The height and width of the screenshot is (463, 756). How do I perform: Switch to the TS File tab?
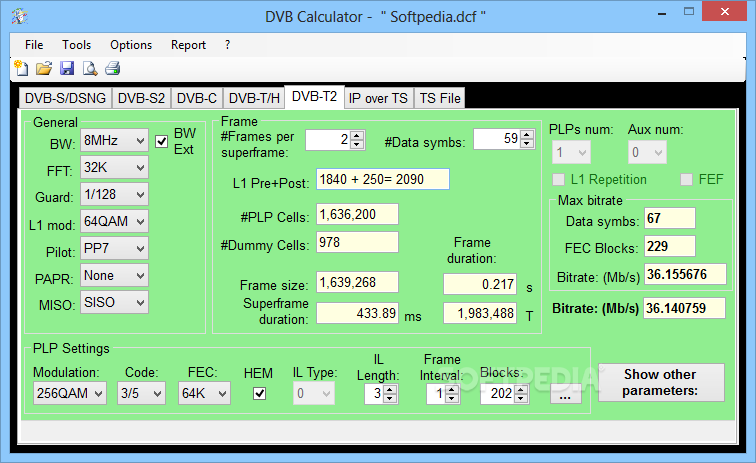440,98
